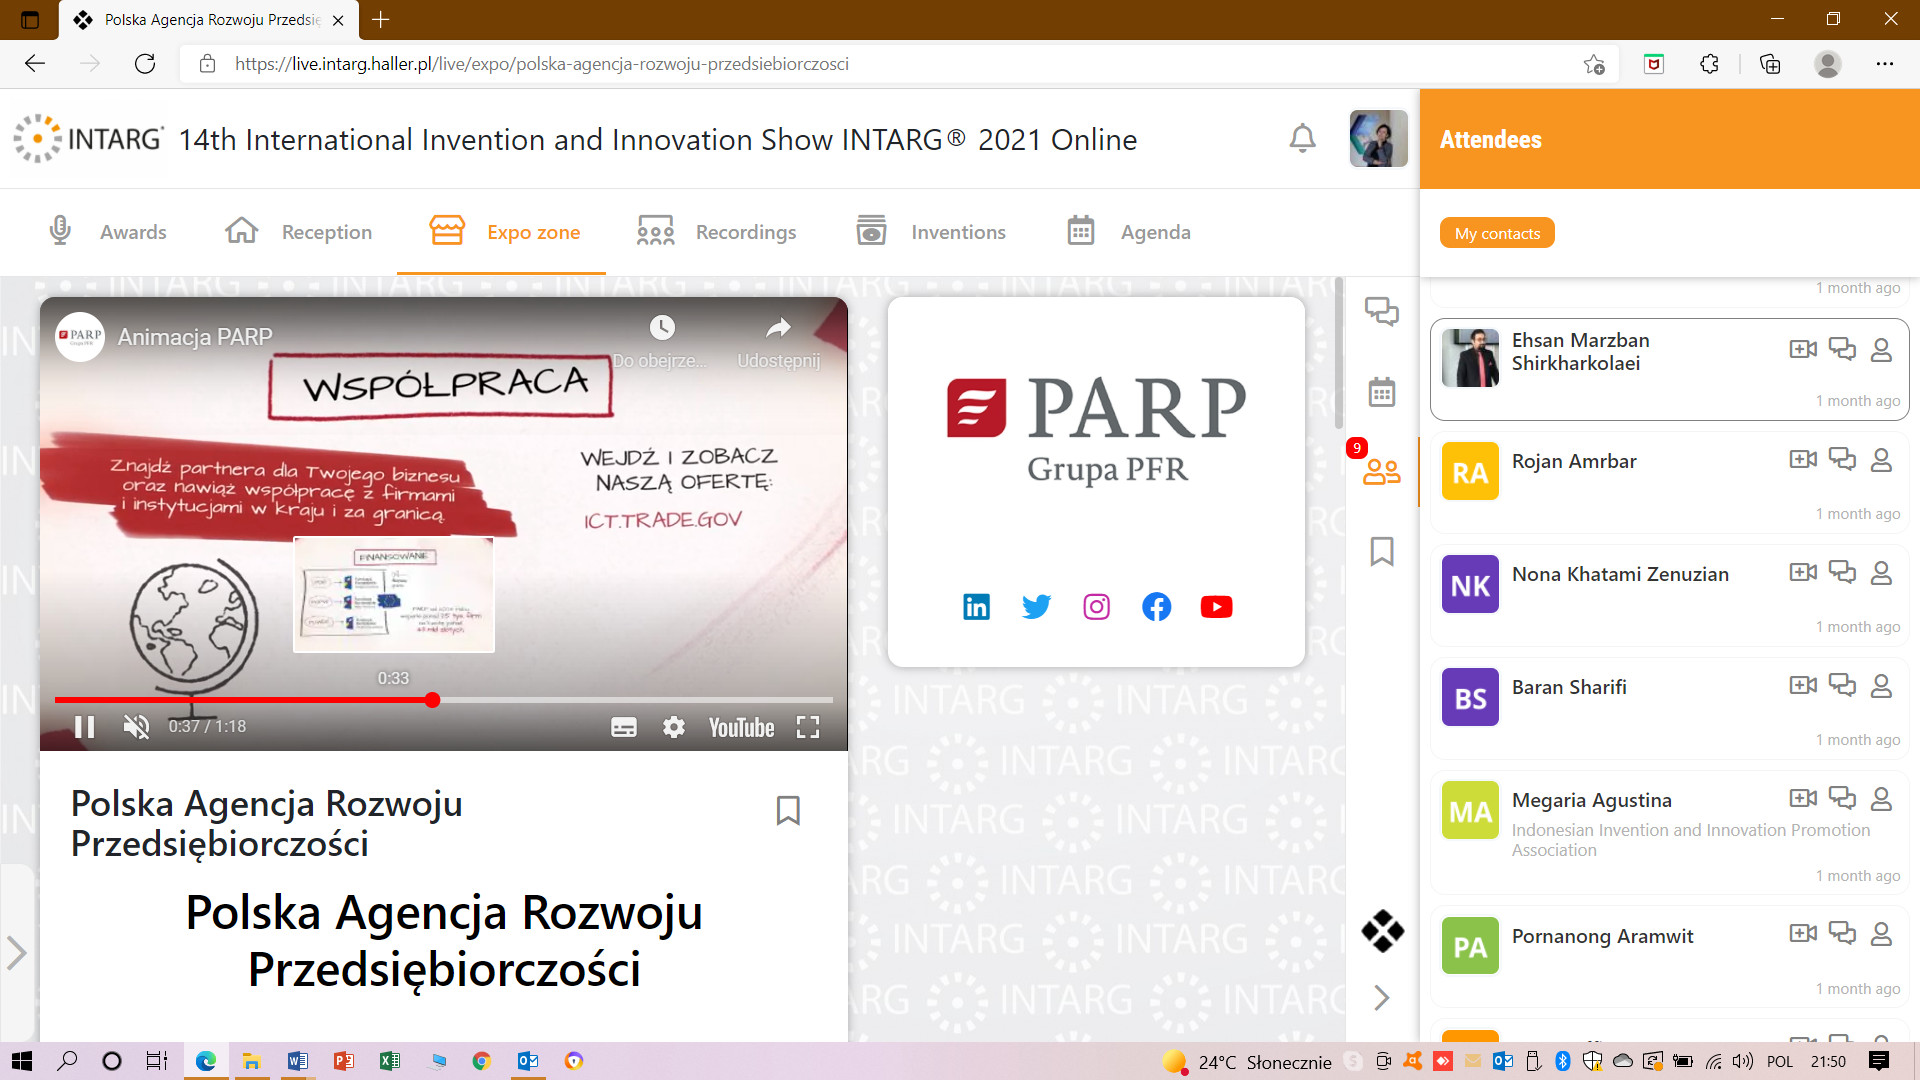View profile of Ehsan Marzban Shirkharkolaei
The image size is (1920, 1080).
1881,349
